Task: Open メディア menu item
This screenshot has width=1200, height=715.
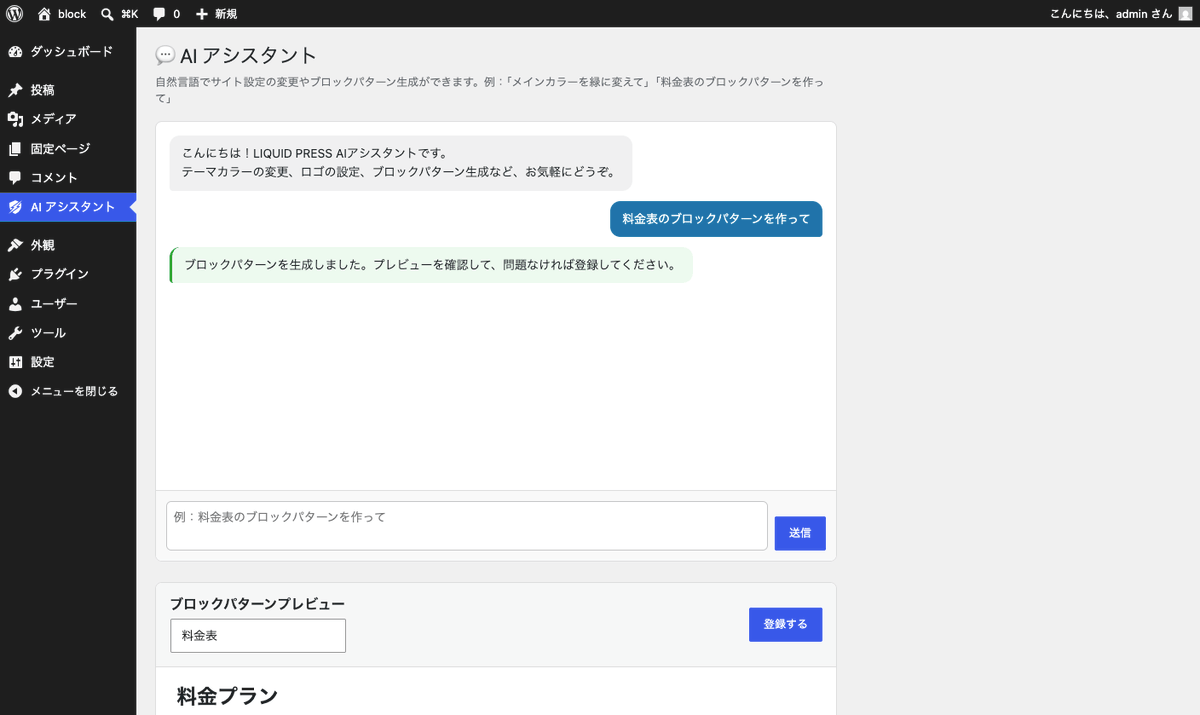Action: pos(68,119)
